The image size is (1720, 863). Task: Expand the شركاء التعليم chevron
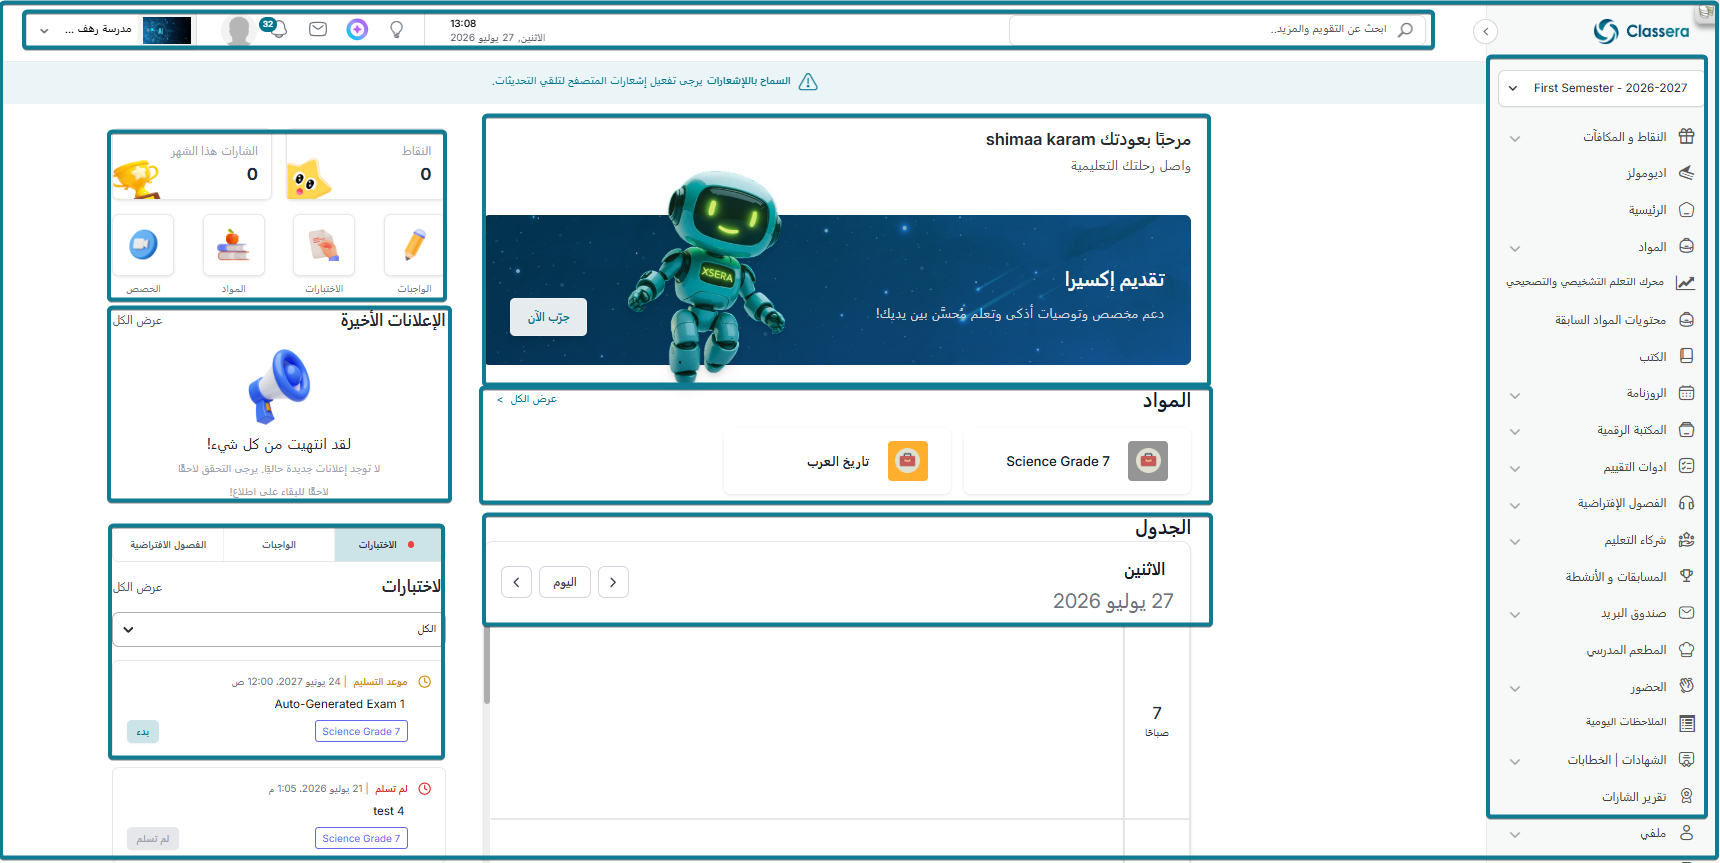point(1515,541)
